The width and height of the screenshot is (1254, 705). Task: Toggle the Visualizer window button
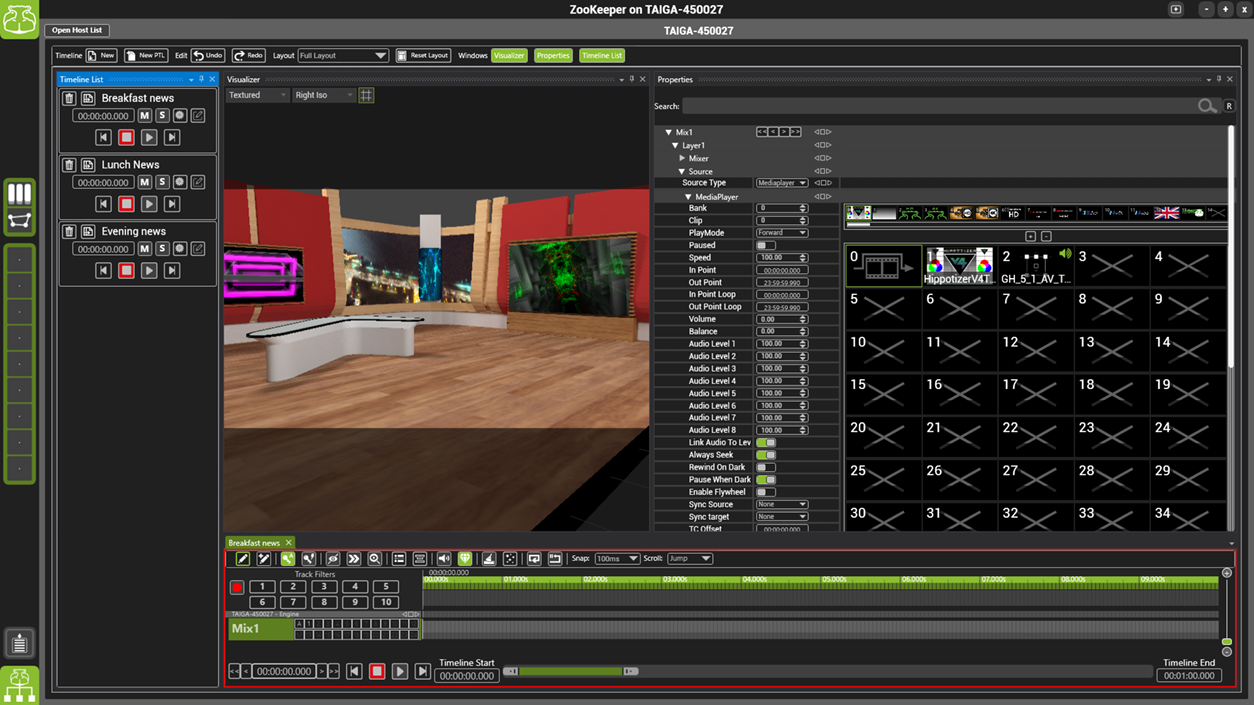pos(509,56)
